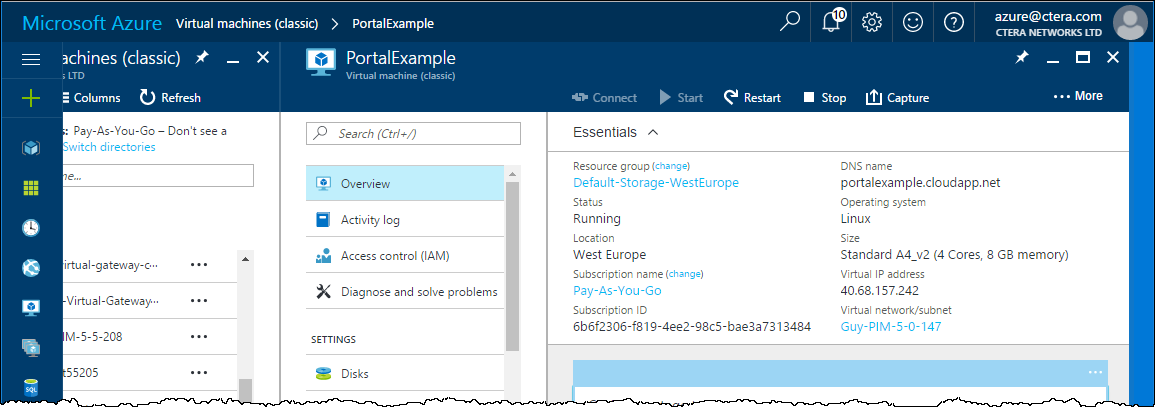Open ellipsis menu for IM-5-5-208 row
1155x407 pixels.
click(x=199, y=336)
